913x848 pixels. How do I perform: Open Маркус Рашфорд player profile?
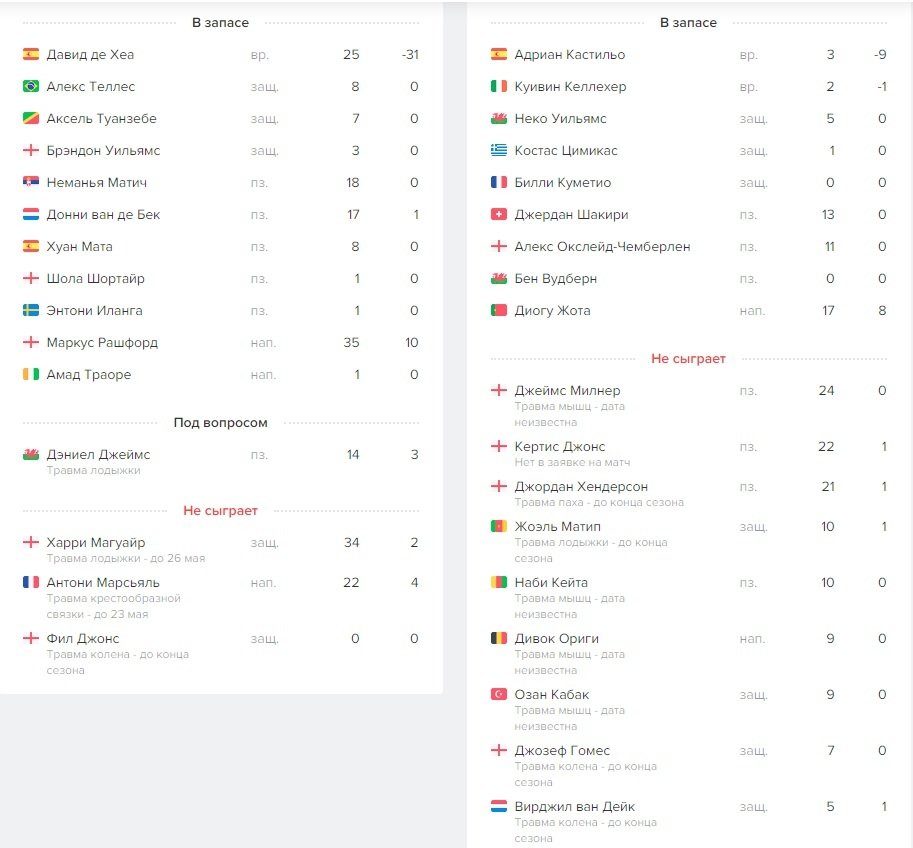click(x=102, y=343)
